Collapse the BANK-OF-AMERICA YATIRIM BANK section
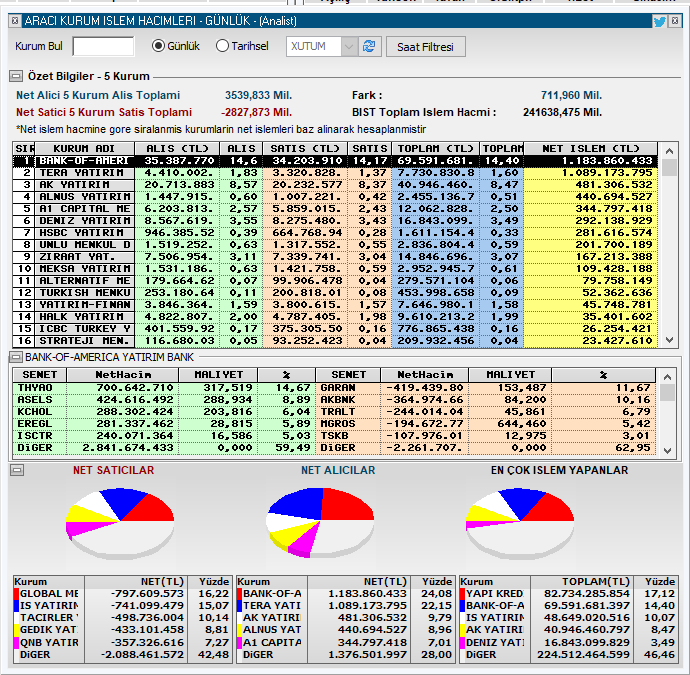This screenshot has height=675, width=690. tap(16, 357)
